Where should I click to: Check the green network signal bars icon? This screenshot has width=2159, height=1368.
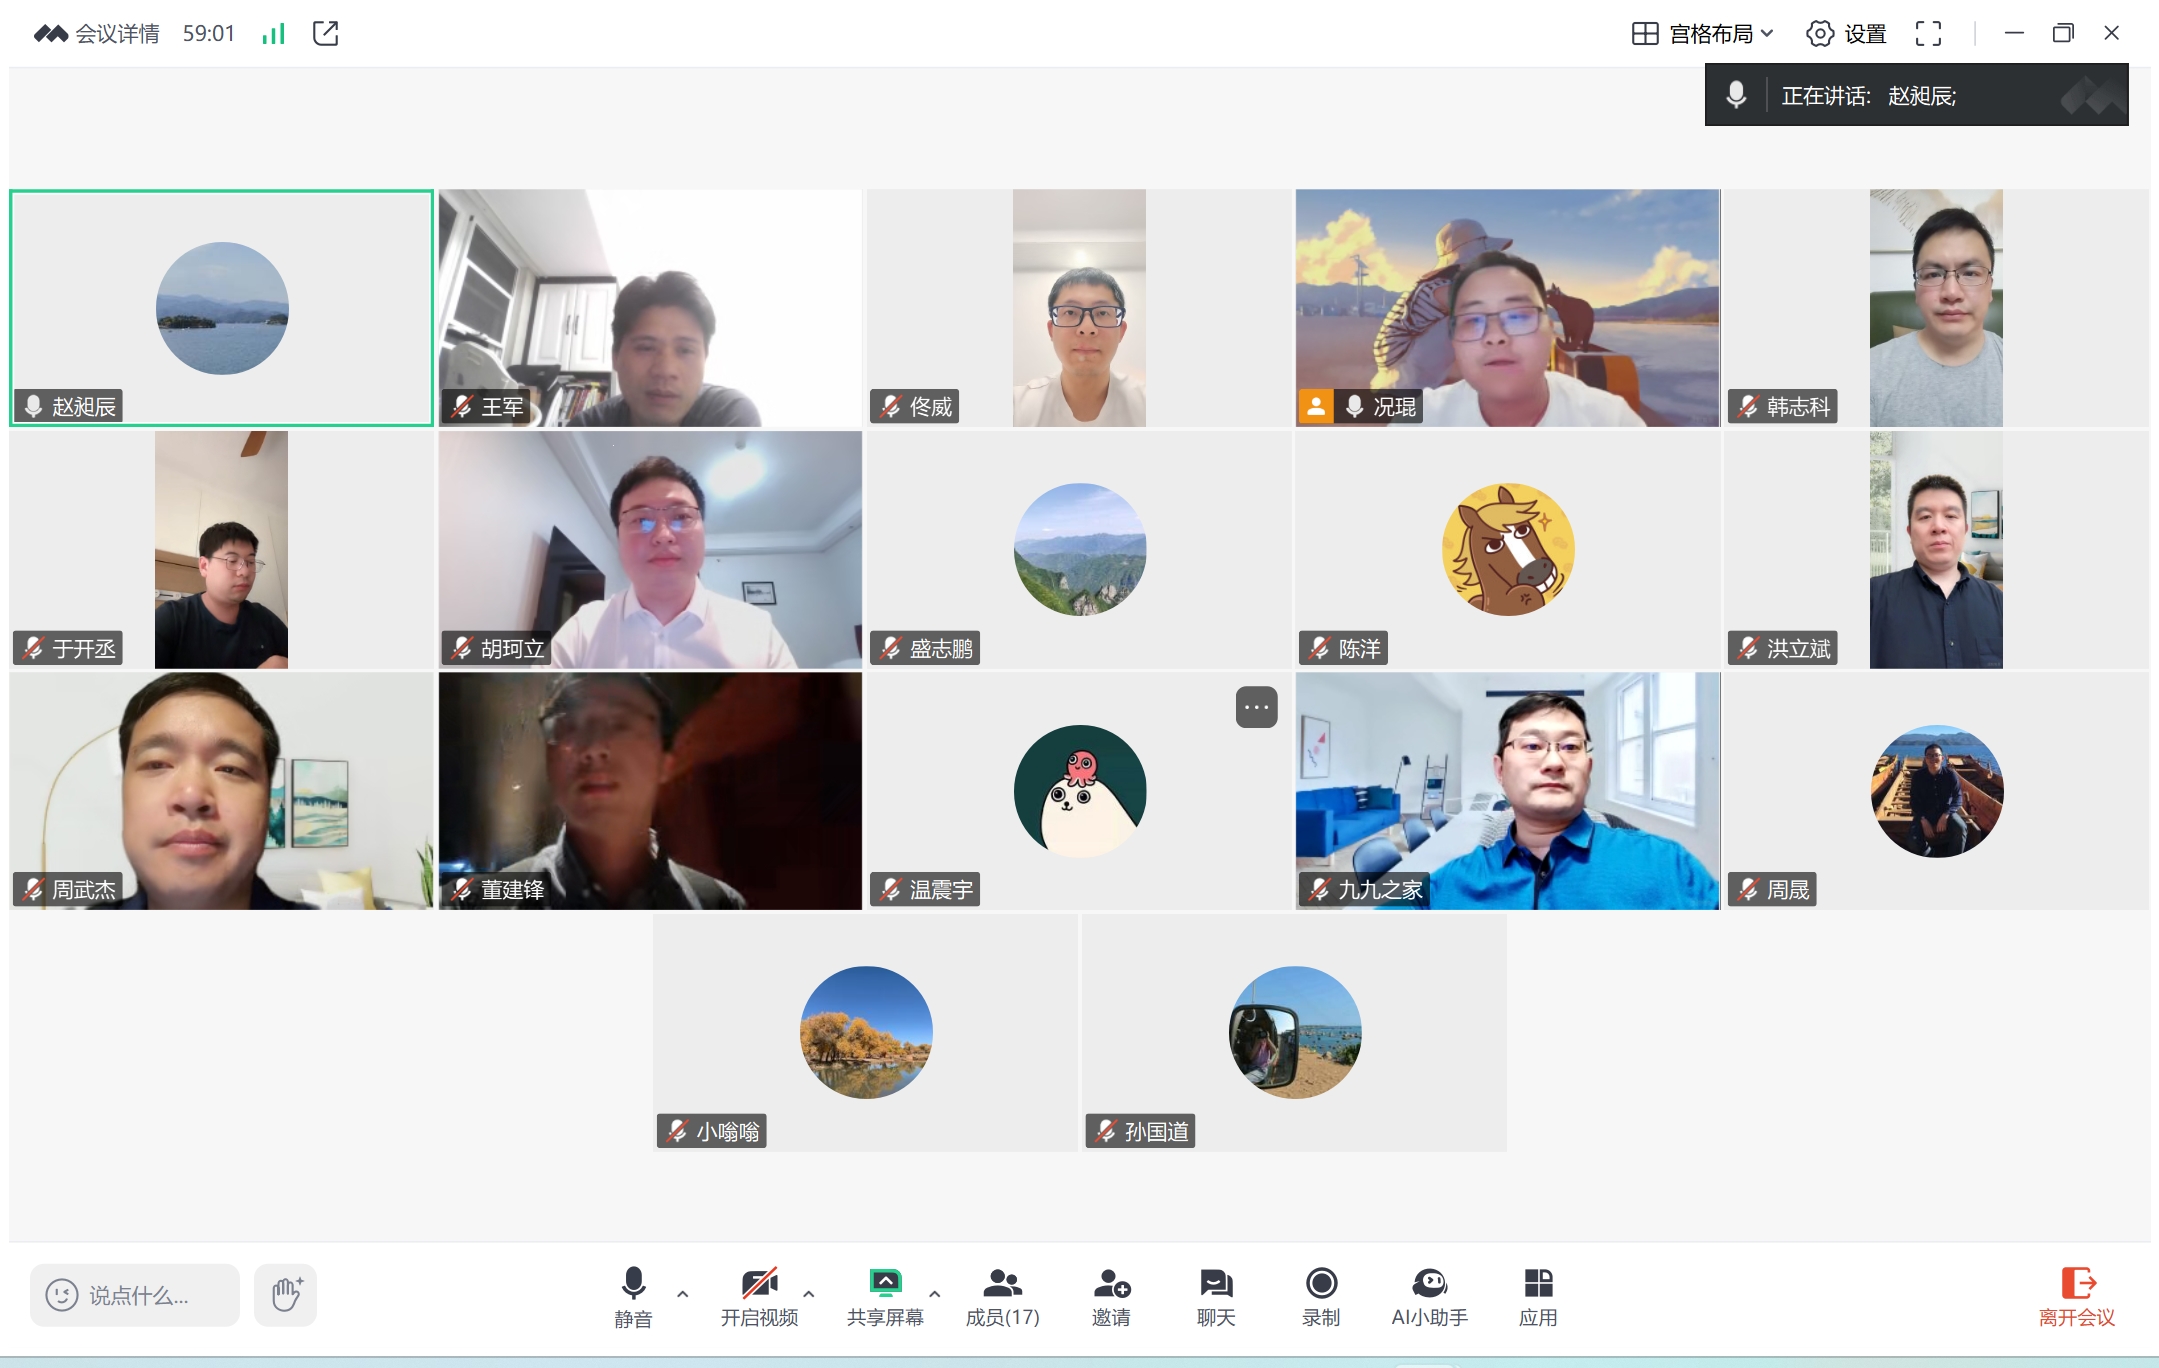click(x=273, y=34)
